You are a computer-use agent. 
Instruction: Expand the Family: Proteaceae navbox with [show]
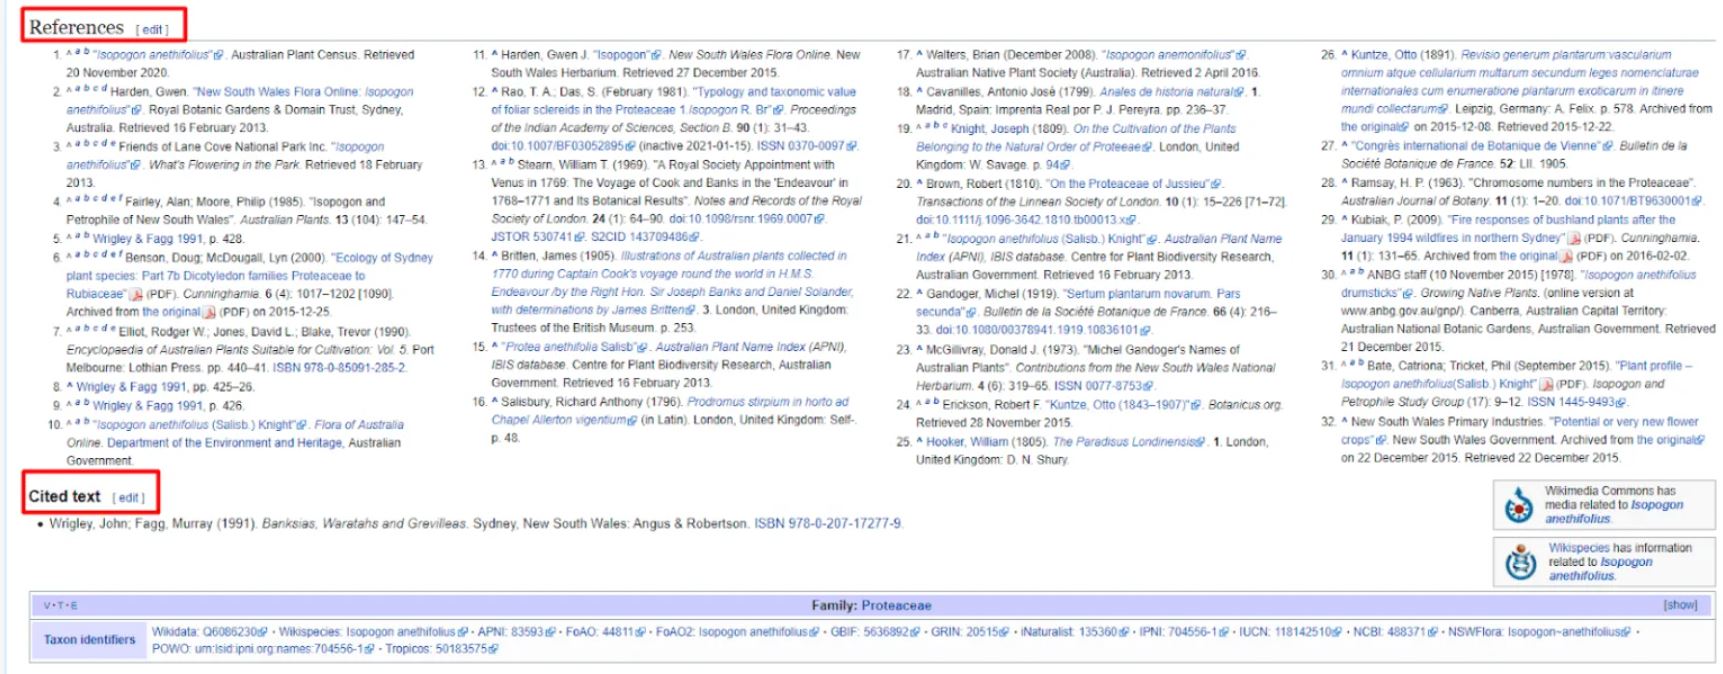tap(1680, 605)
